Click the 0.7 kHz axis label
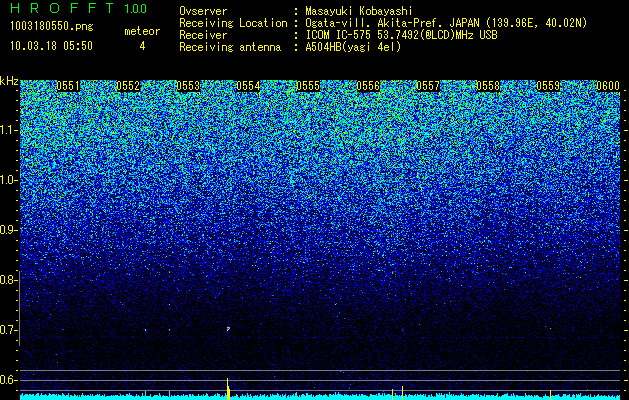 tap(7, 330)
